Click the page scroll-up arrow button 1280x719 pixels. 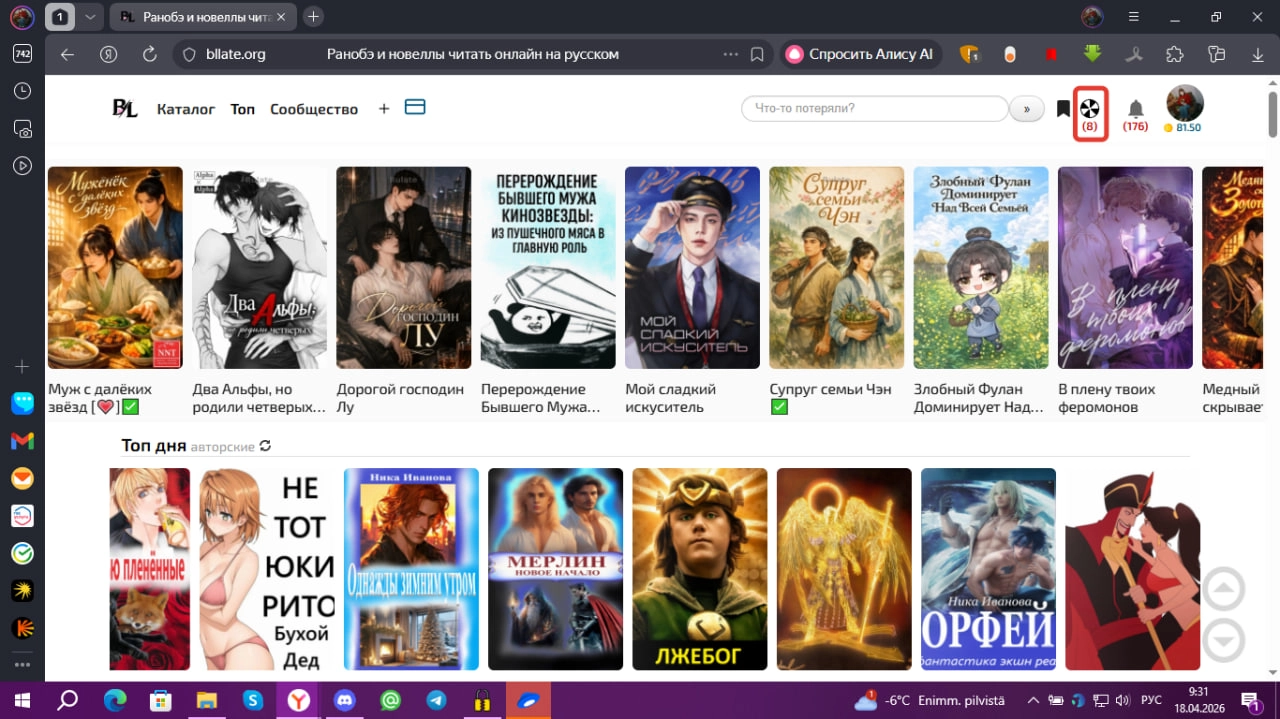[x=1224, y=589]
